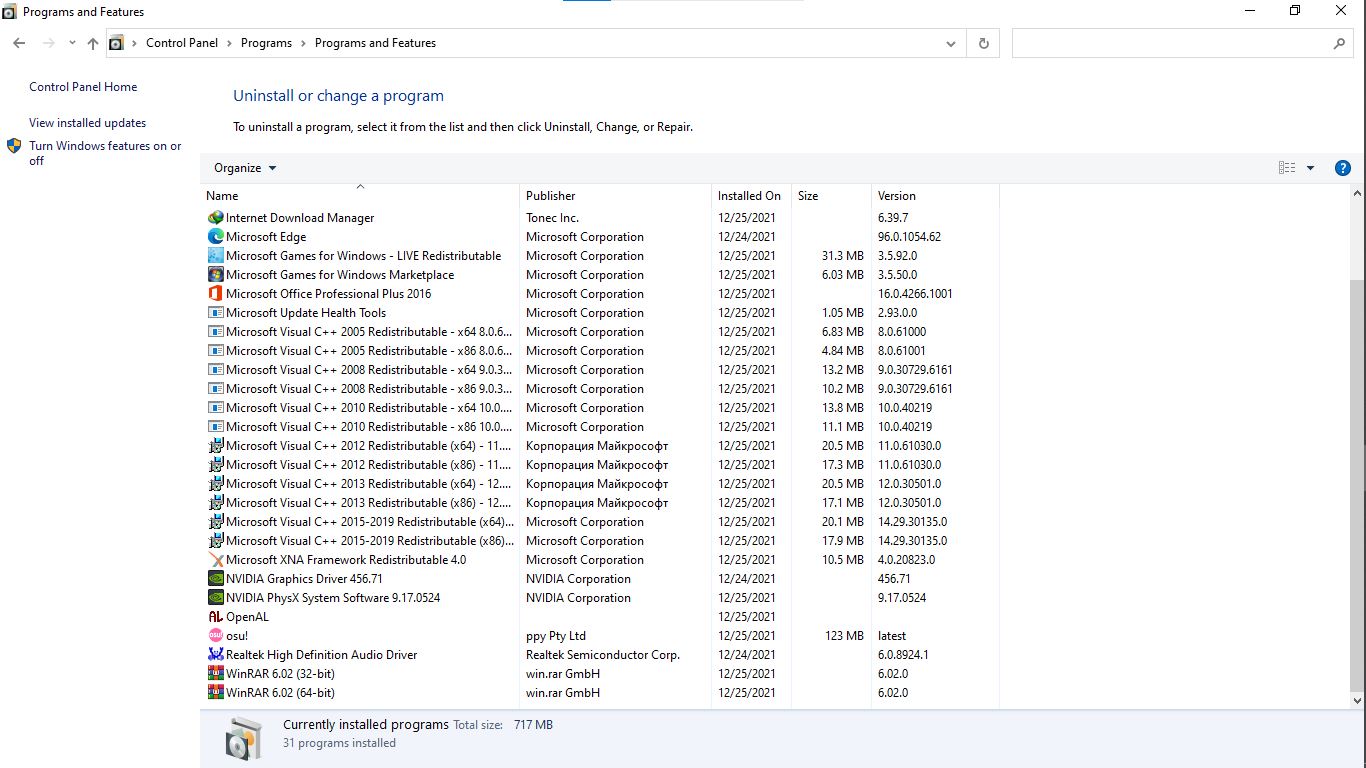
Task: Open the help question mark button
Action: (x=1343, y=168)
